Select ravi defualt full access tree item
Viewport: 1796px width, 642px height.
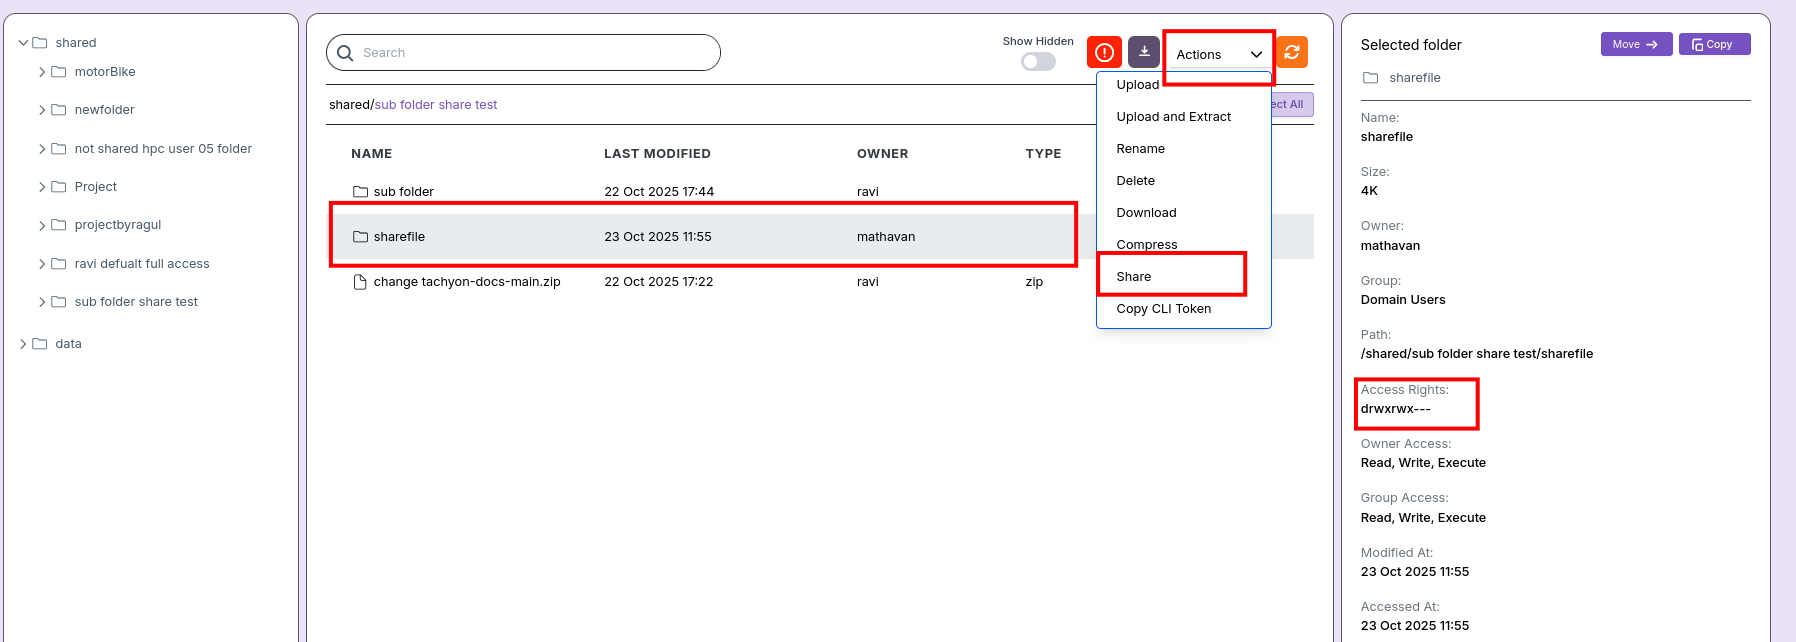pyautogui.click(x=142, y=264)
